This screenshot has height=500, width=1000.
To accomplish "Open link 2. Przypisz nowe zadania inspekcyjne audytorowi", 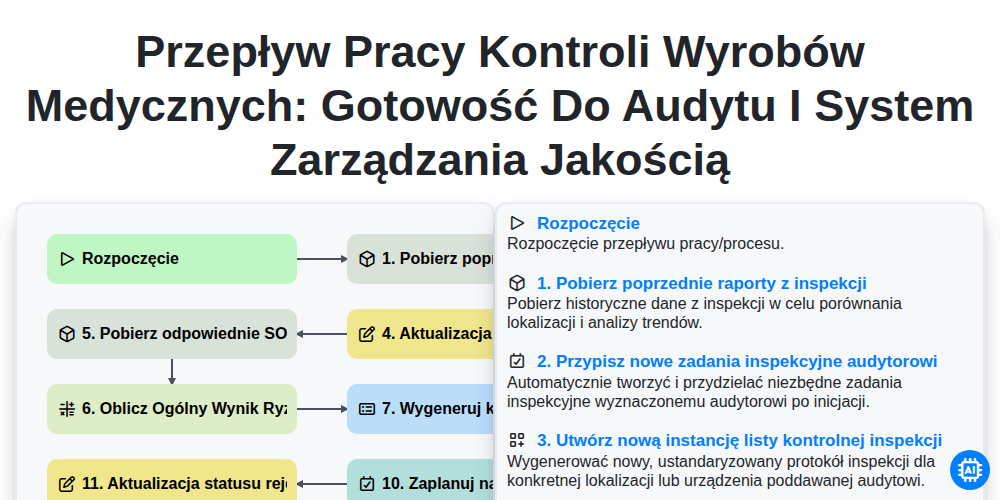I will click(x=737, y=362).
